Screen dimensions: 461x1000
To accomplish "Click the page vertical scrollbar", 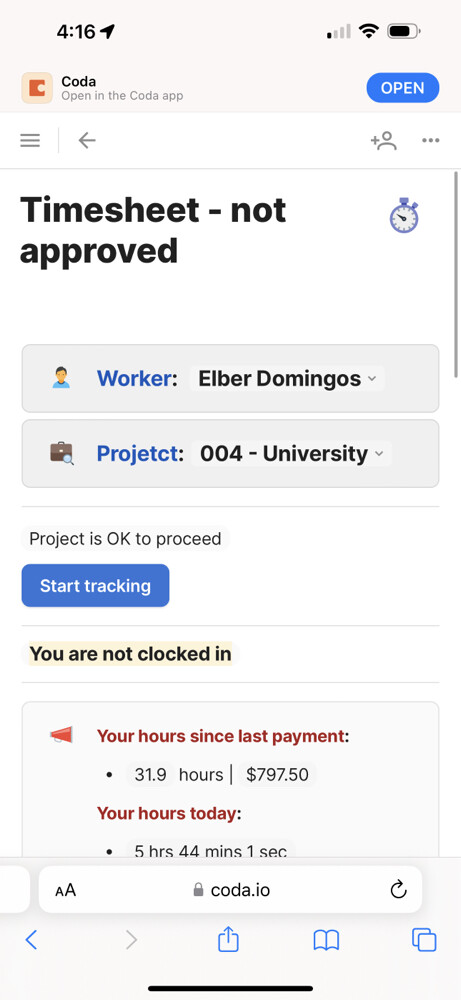I will (456, 274).
